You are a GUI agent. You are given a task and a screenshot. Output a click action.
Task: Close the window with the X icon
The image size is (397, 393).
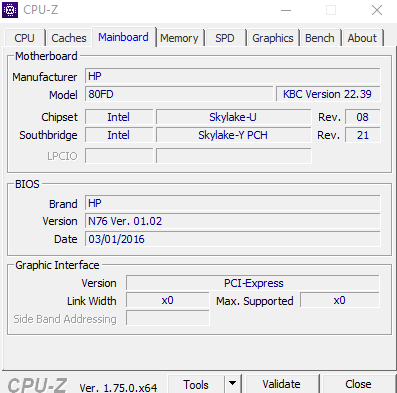(377, 10)
